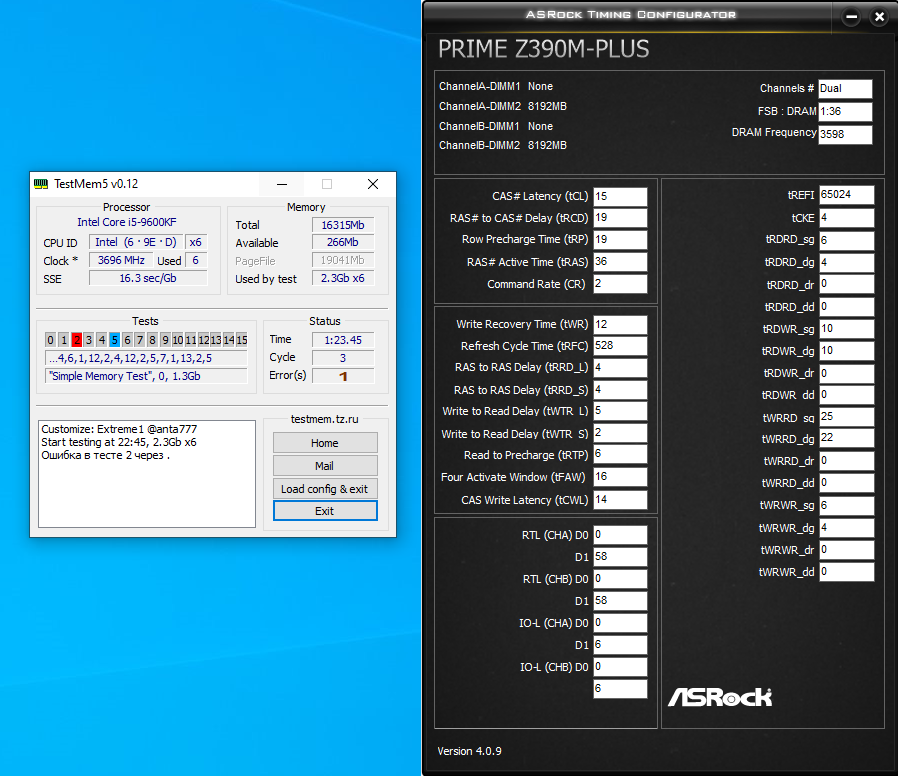Click the RAS# Active Time (tRAS) field
Image resolution: width=898 pixels, height=776 pixels.
tap(620, 262)
